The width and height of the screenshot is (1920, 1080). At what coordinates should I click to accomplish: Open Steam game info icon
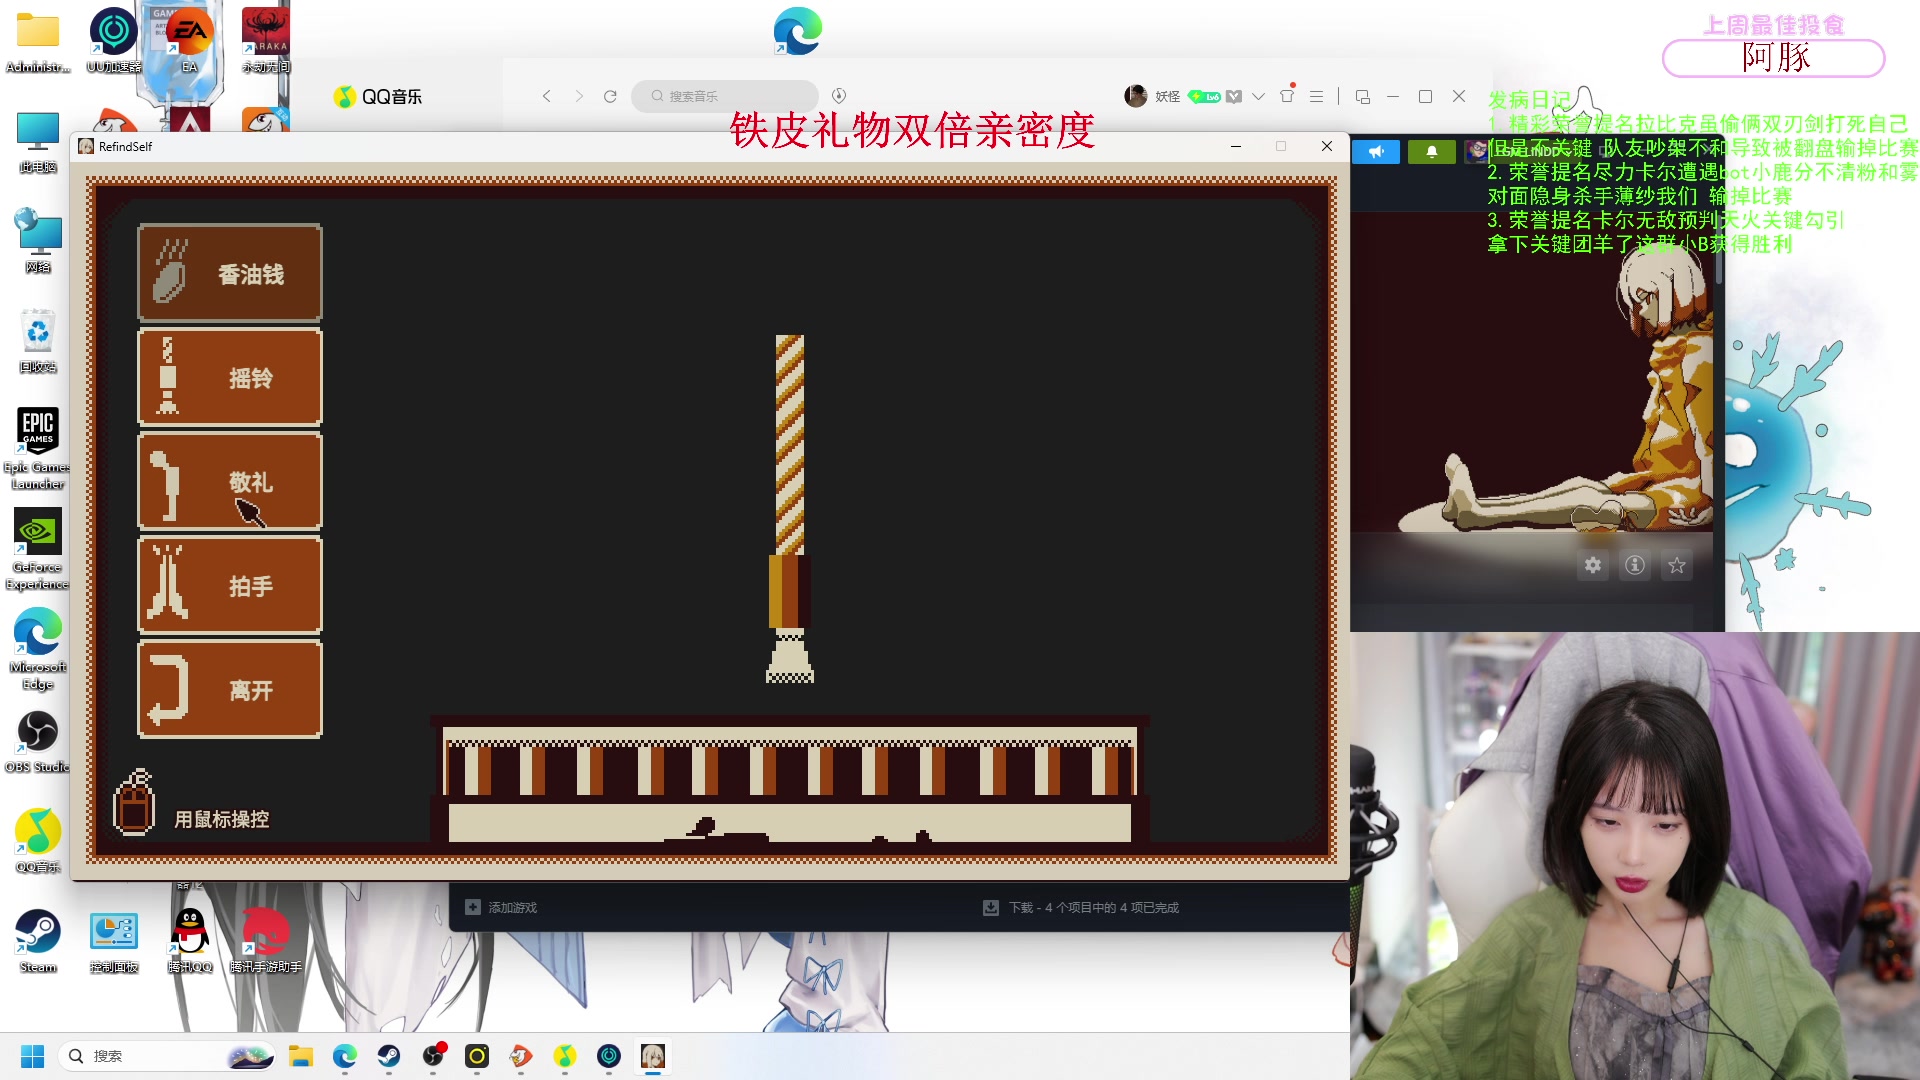point(1635,565)
